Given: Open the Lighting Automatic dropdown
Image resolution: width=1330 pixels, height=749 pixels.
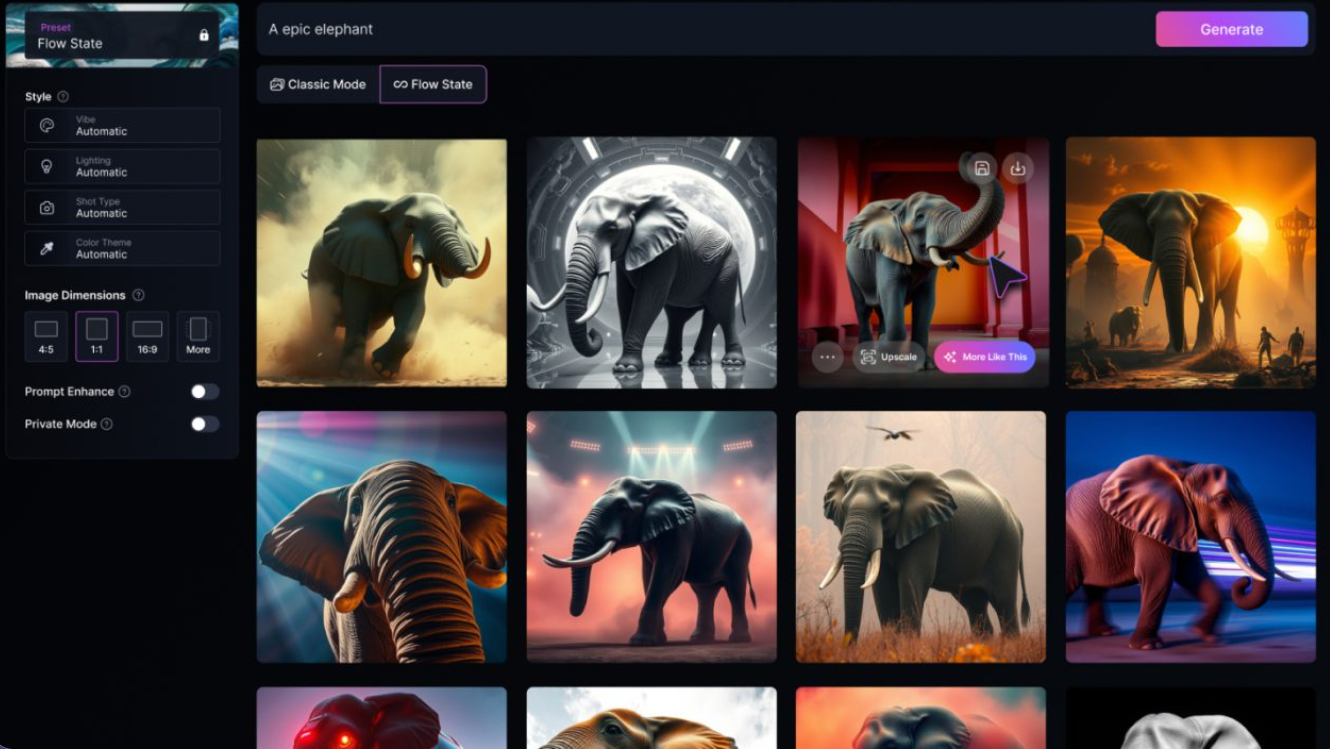Looking at the screenshot, I should point(122,166).
